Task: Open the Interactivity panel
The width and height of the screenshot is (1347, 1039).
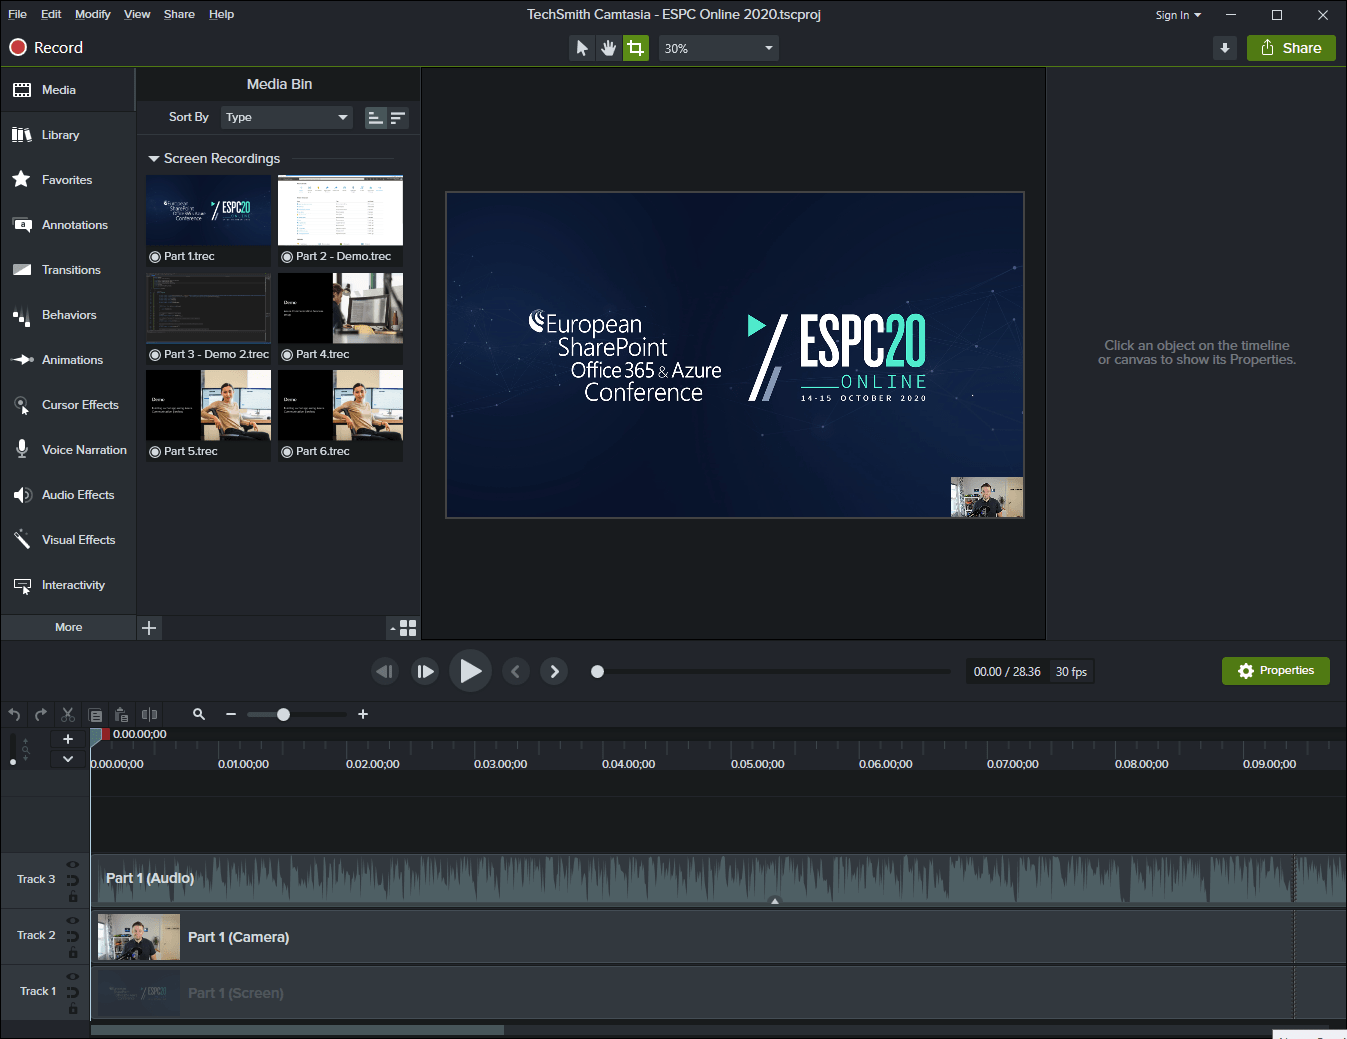Action: (x=68, y=585)
